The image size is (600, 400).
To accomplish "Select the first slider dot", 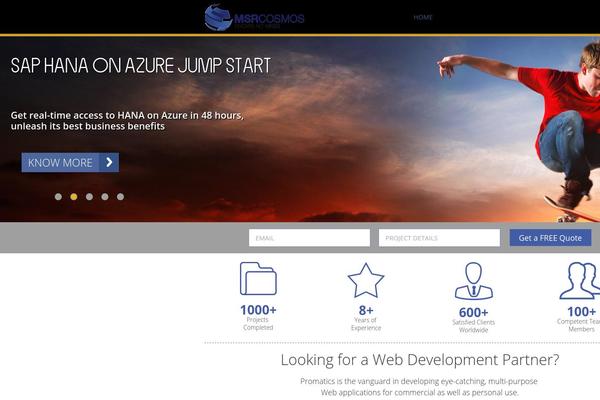I will [x=58, y=197].
